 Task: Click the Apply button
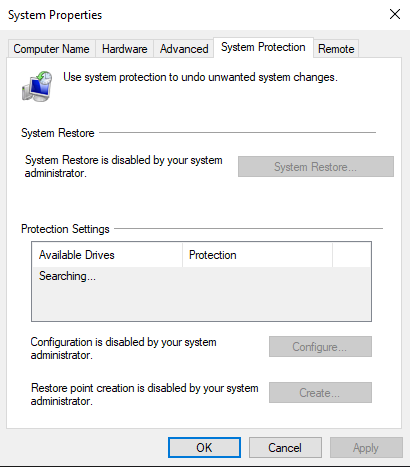pyautogui.click(x=366, y=448)
